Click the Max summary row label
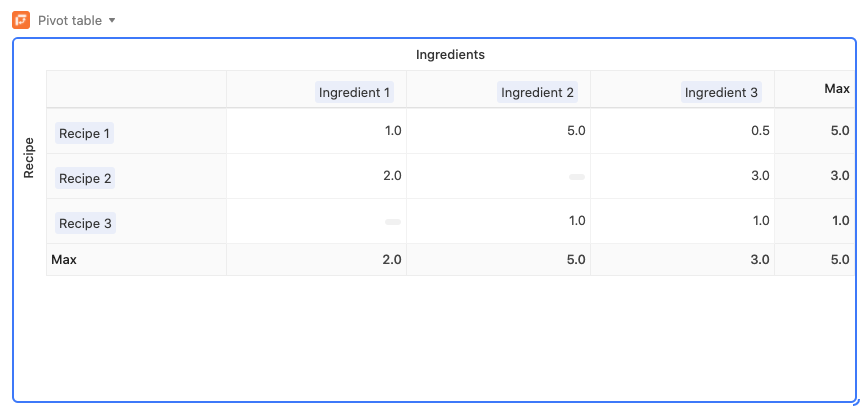The height and width of the screenshot is (419, 867). 64,259
